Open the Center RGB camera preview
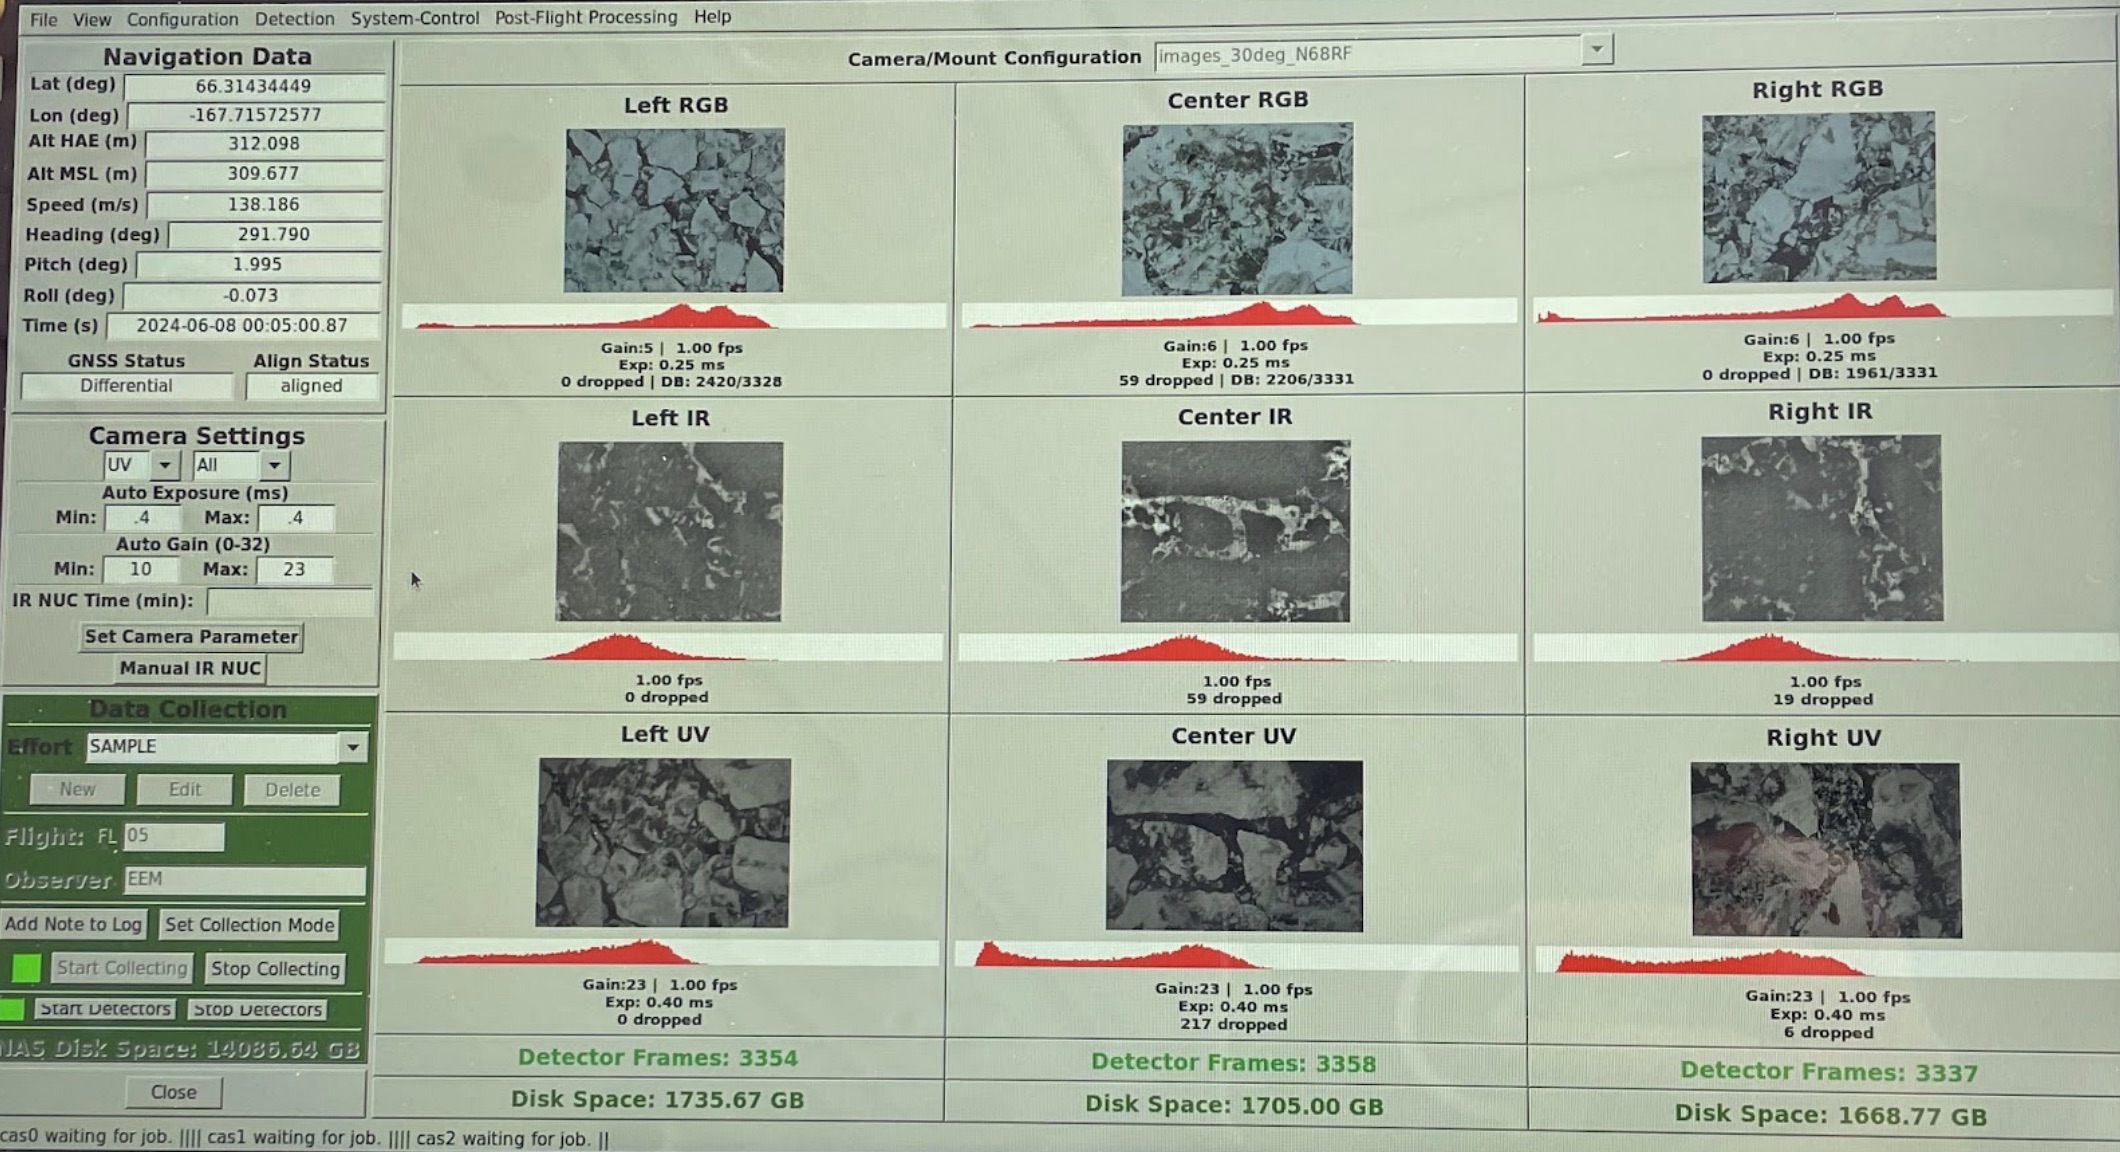Viewport: 2120px width, 1152px height. coord(1237,209)
